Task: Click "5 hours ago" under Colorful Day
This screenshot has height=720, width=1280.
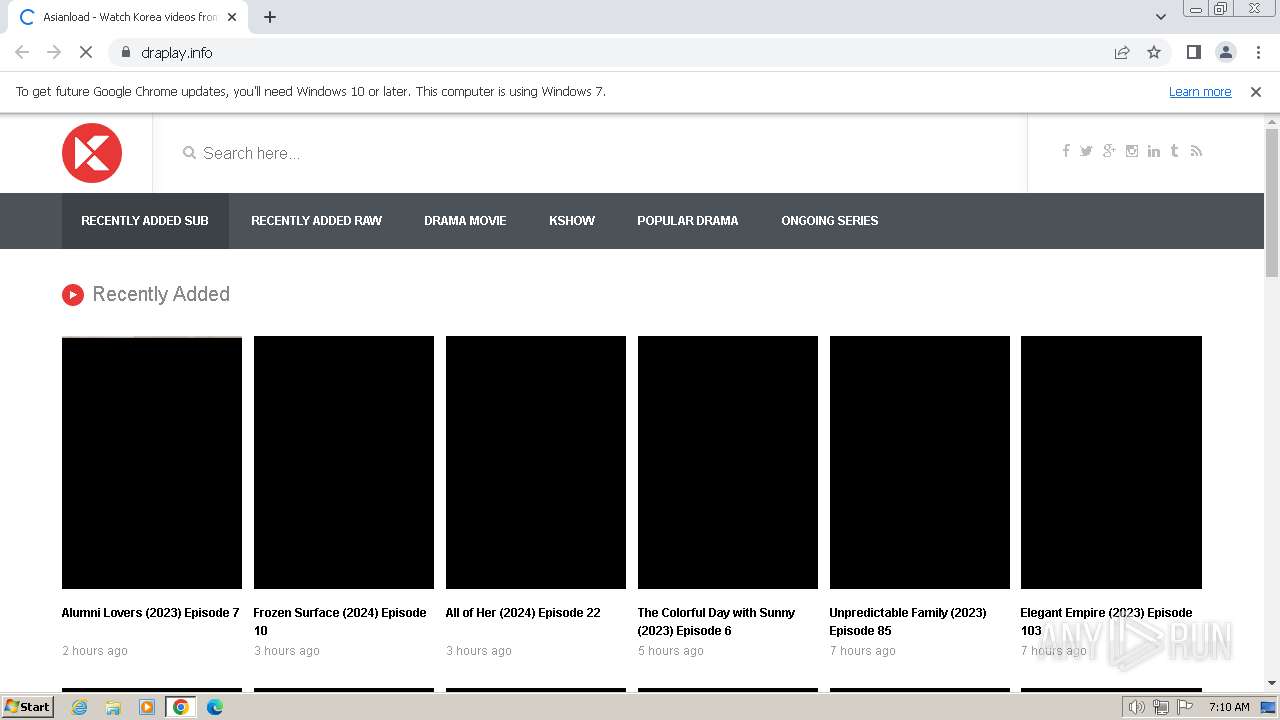Action: [x=671, y=651]
